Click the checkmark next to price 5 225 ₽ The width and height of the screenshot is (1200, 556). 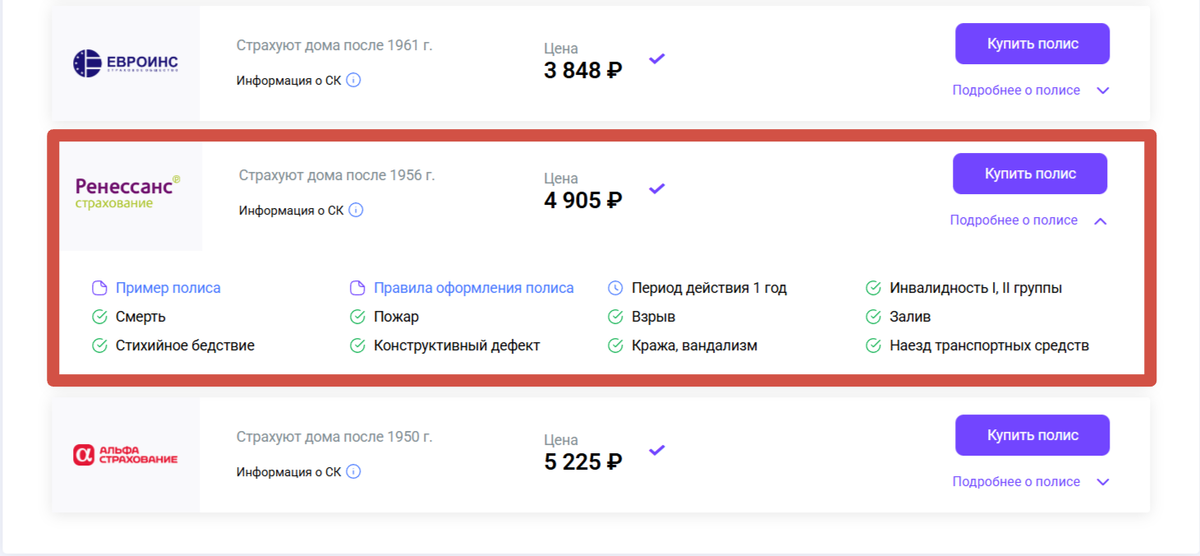(x=657, y=451)
